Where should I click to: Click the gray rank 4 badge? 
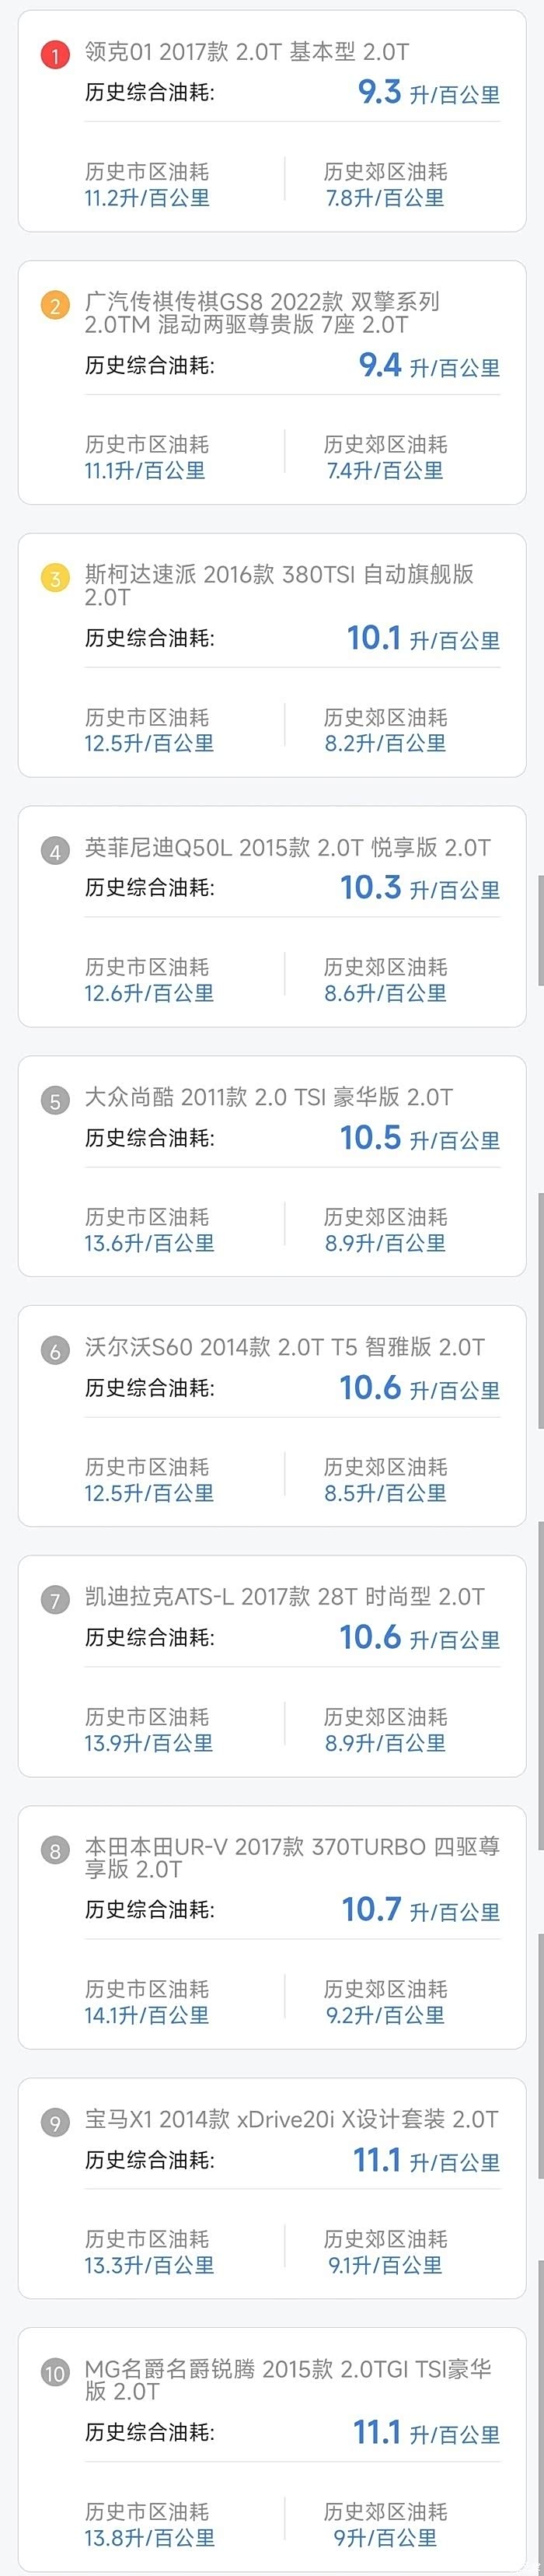[55, 851]
